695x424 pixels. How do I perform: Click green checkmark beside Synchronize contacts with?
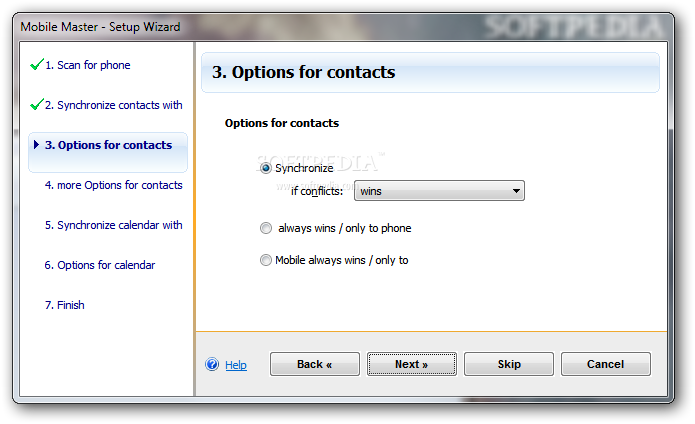[x=37, y=105]
